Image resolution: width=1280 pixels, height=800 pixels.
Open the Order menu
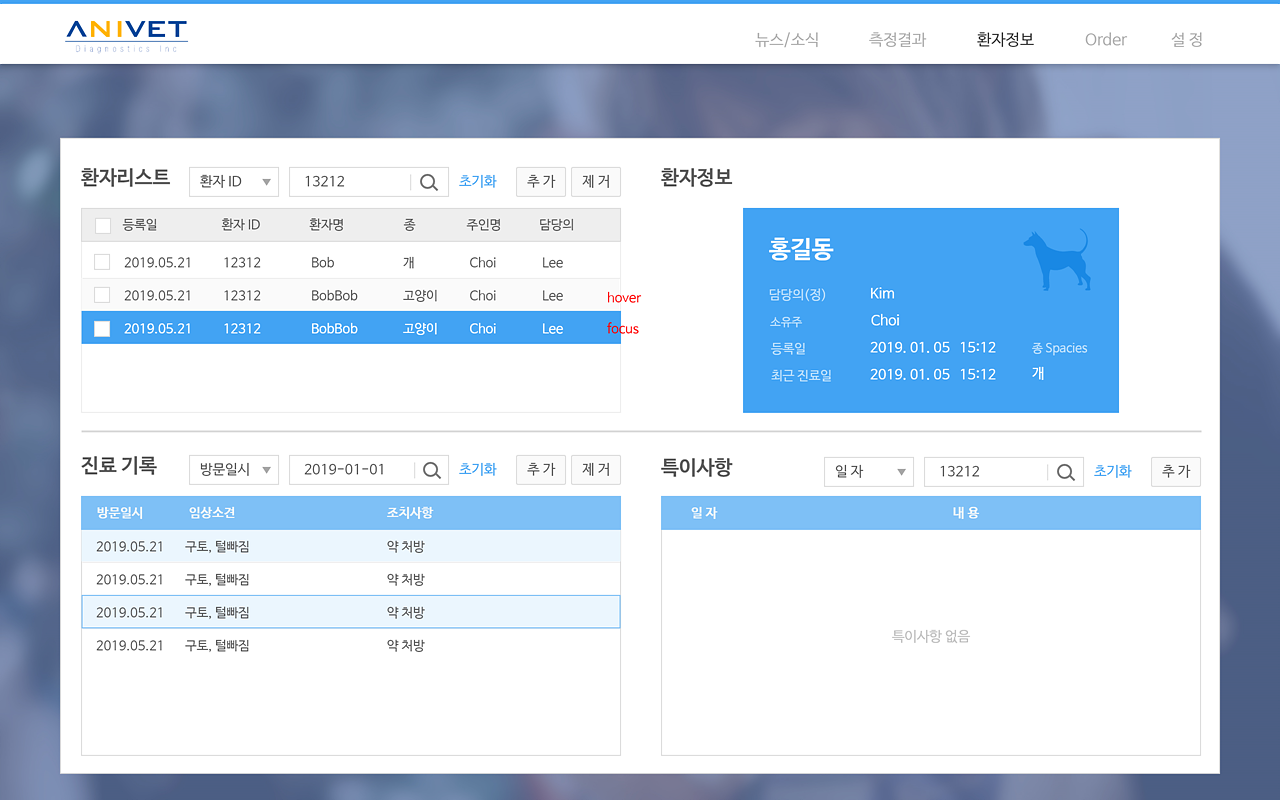pyautogui.click(x=1105, y=40)
